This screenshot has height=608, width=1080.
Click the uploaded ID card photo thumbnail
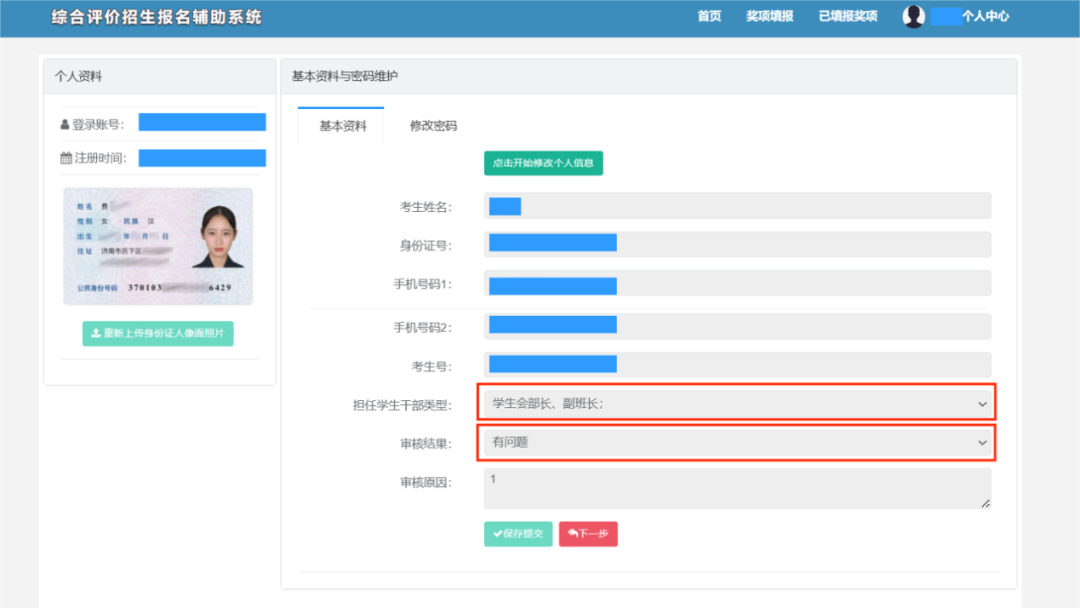[158, 246]
